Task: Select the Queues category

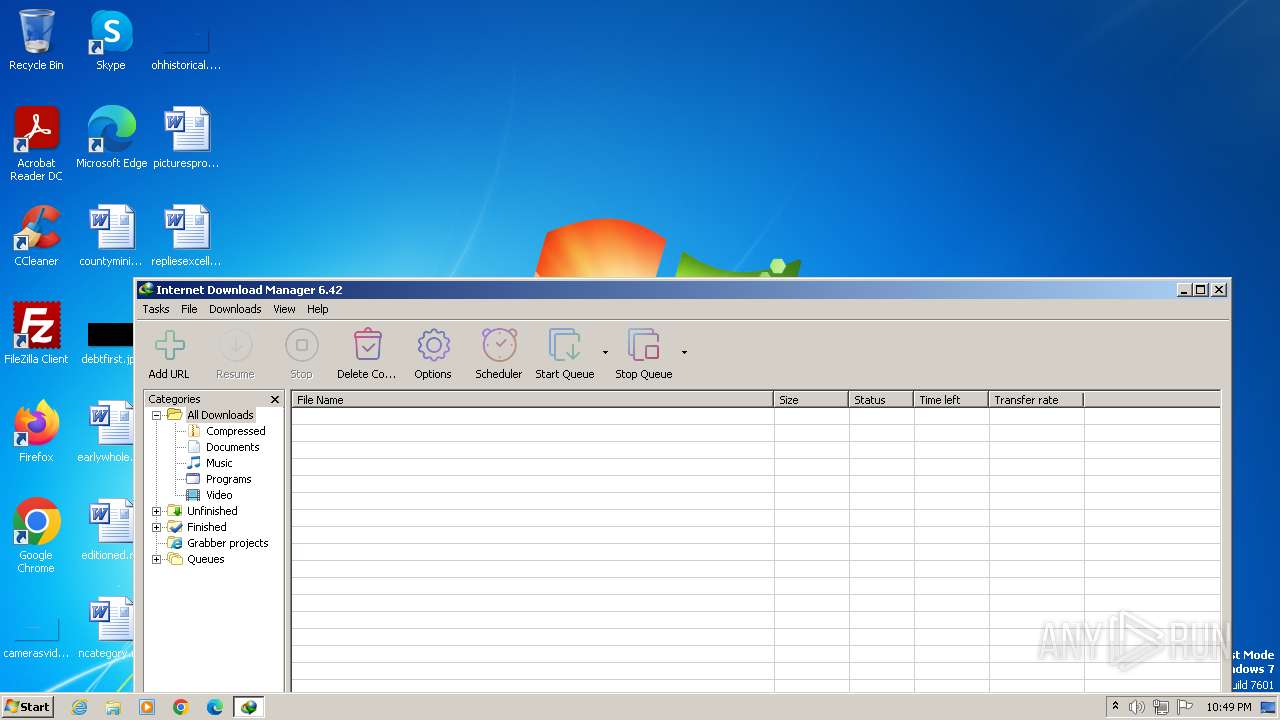Action: 205,559
